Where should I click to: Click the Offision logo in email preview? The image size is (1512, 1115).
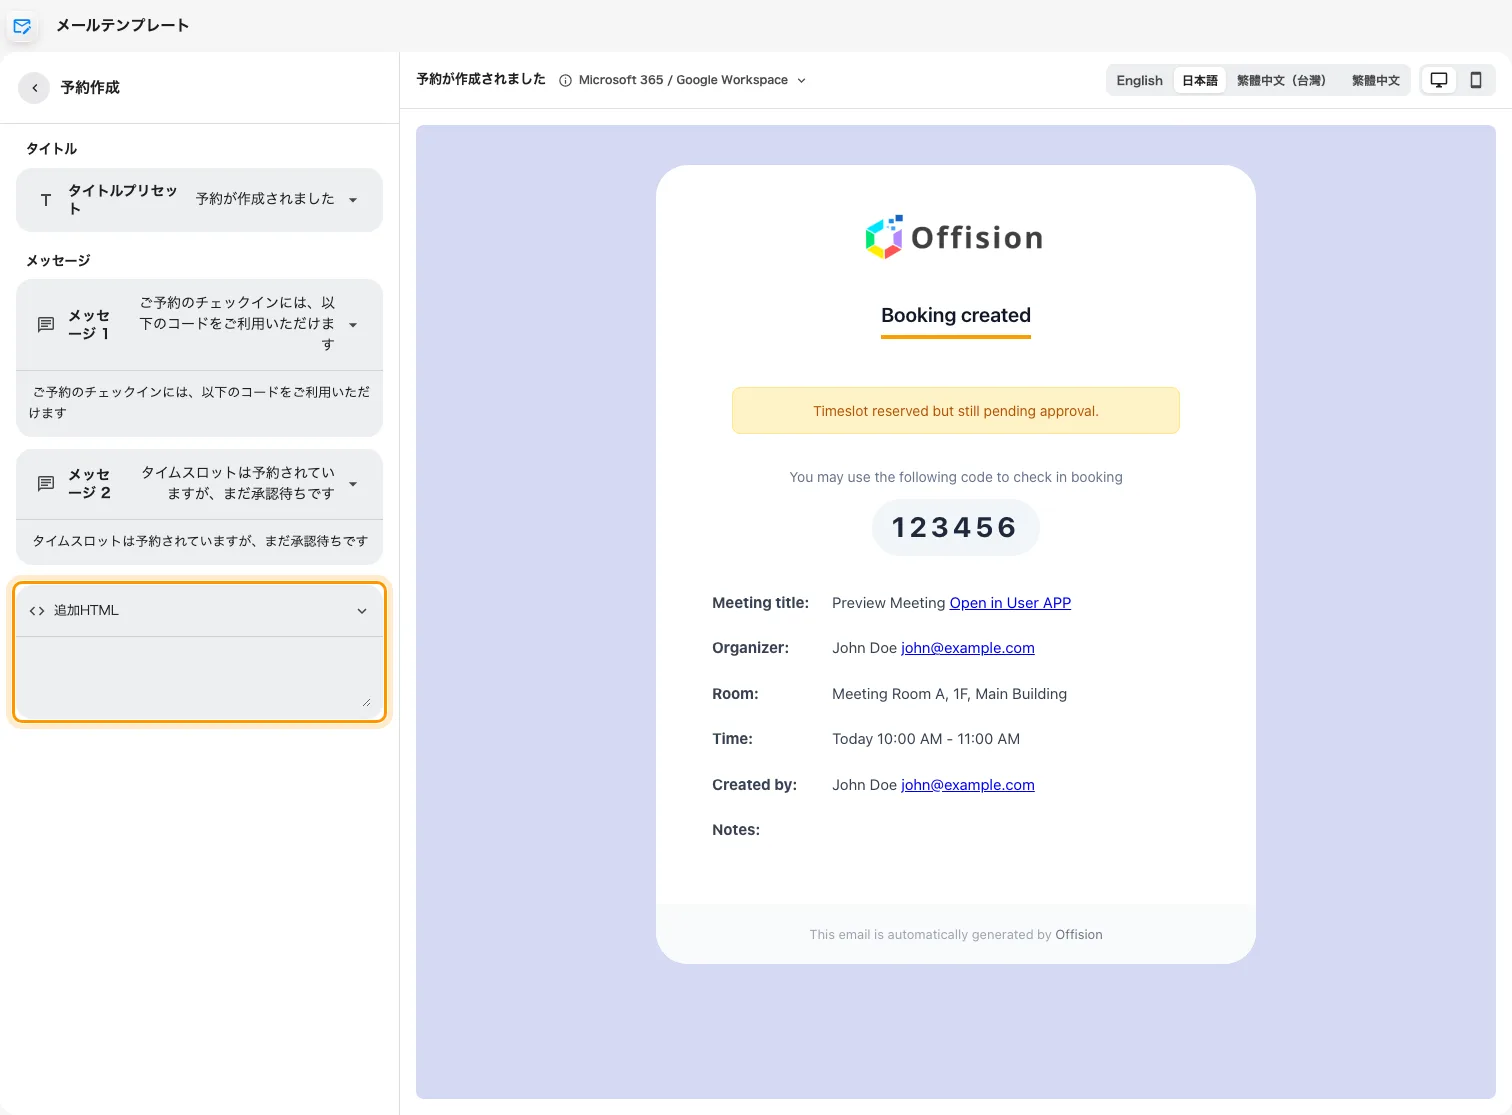click(955, 237)
